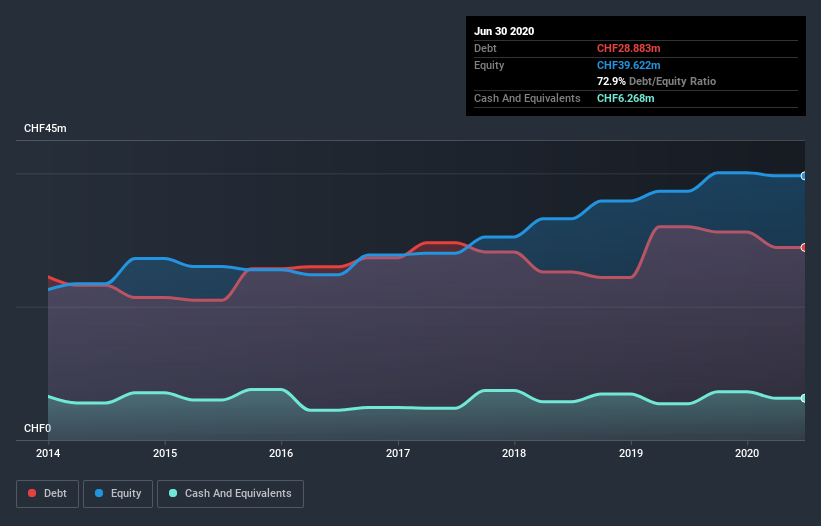Screen dimensions: 821x526
Task: Click the 72.9% Debt/Equity Ratio text
Action: click(x=656, y=82)
